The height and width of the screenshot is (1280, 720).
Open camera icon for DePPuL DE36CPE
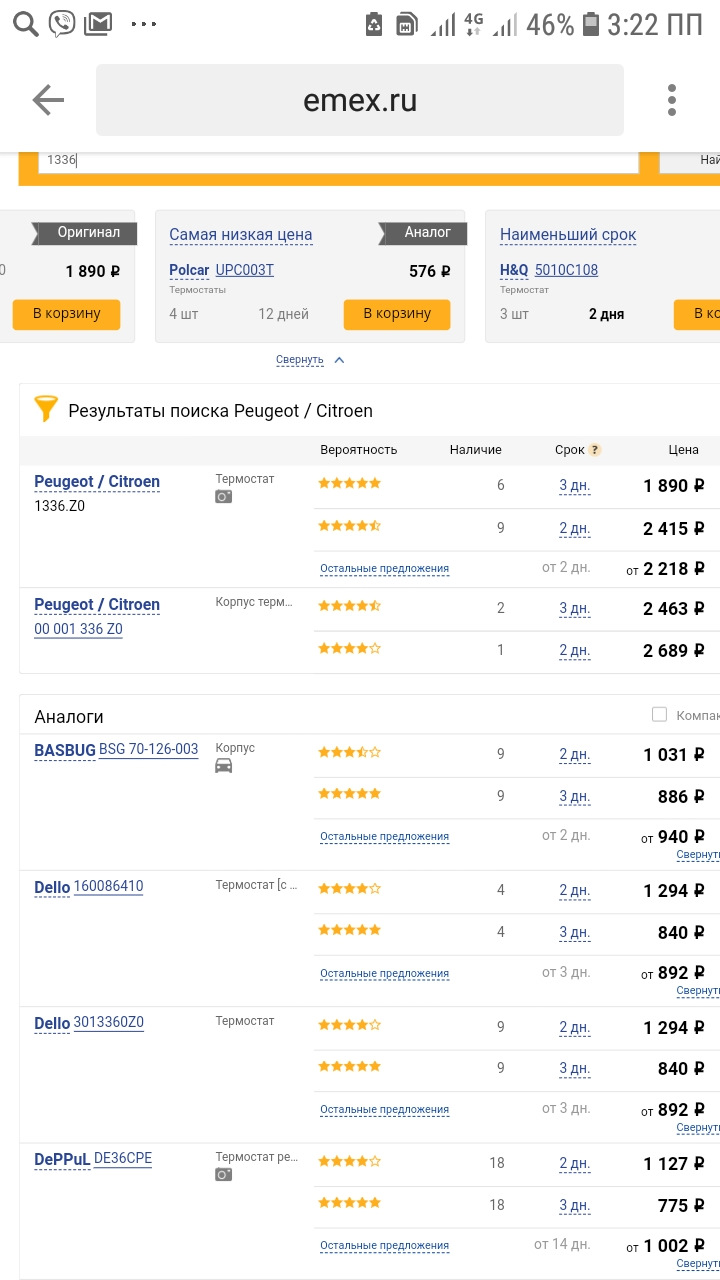(x=224, y=1175)
